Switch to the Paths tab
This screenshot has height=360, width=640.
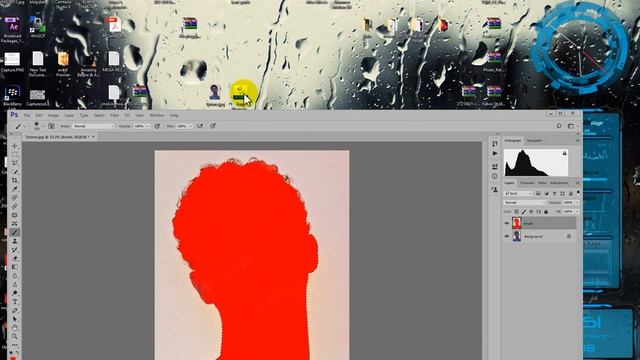pyautogui.click(x=542, y=183)
